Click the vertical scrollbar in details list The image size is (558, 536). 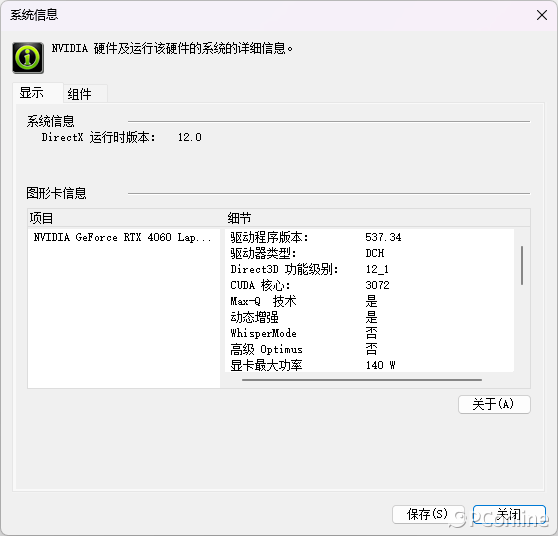[522, 265]
